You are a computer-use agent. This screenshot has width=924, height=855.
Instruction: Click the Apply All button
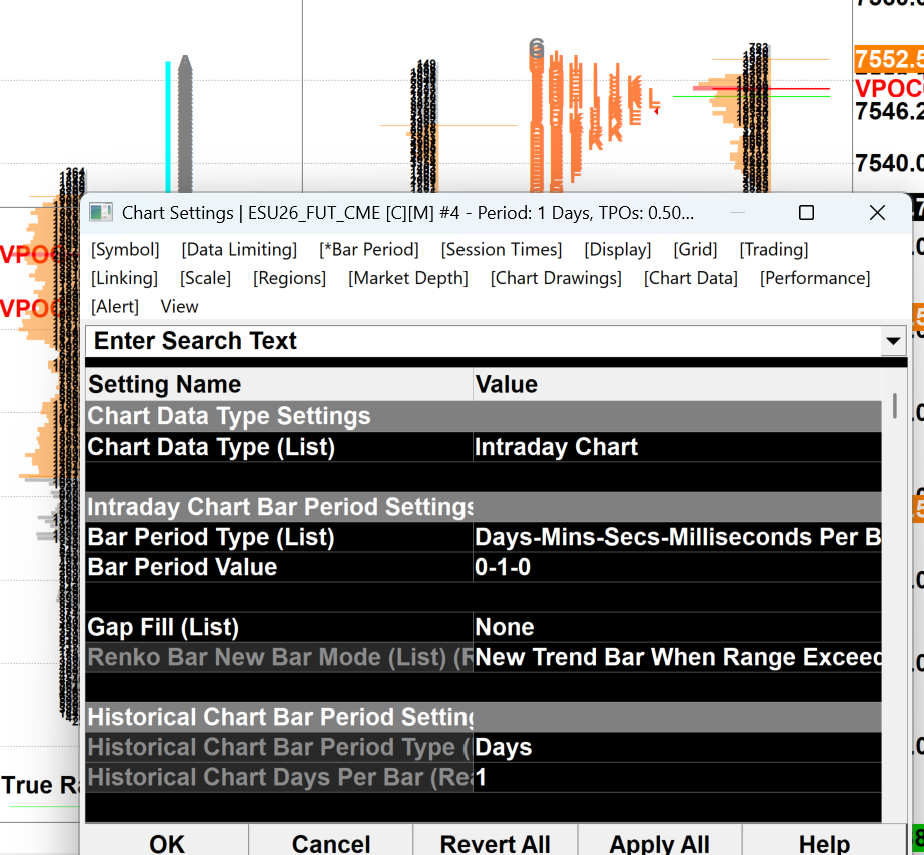click(659, 843)
